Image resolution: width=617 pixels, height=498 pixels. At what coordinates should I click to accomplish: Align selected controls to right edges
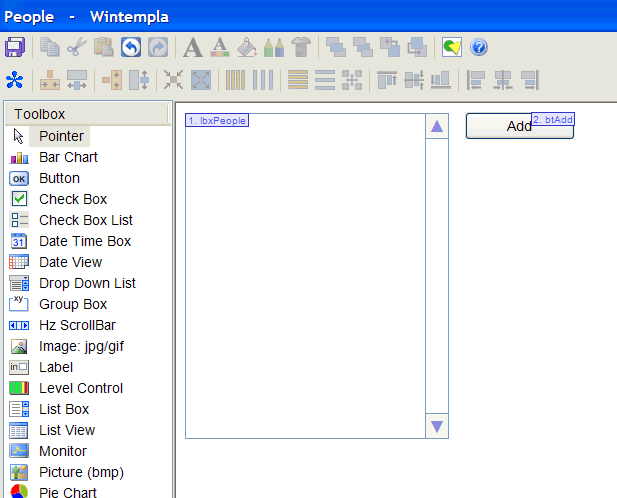tap(530, 80)
